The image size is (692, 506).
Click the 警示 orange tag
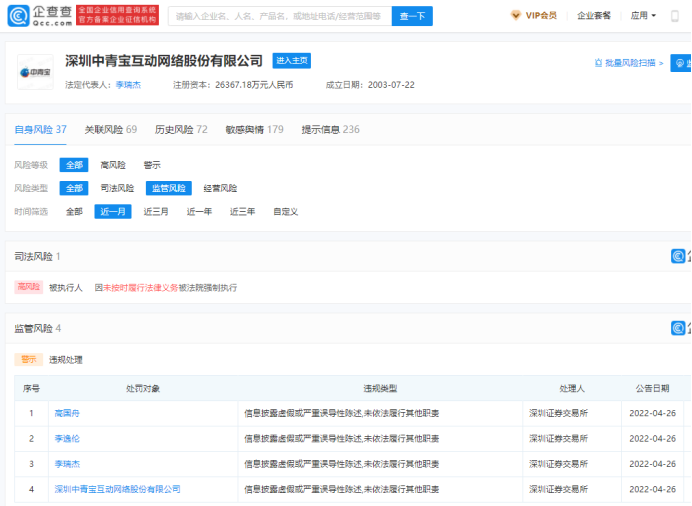(x=29, y=360)
